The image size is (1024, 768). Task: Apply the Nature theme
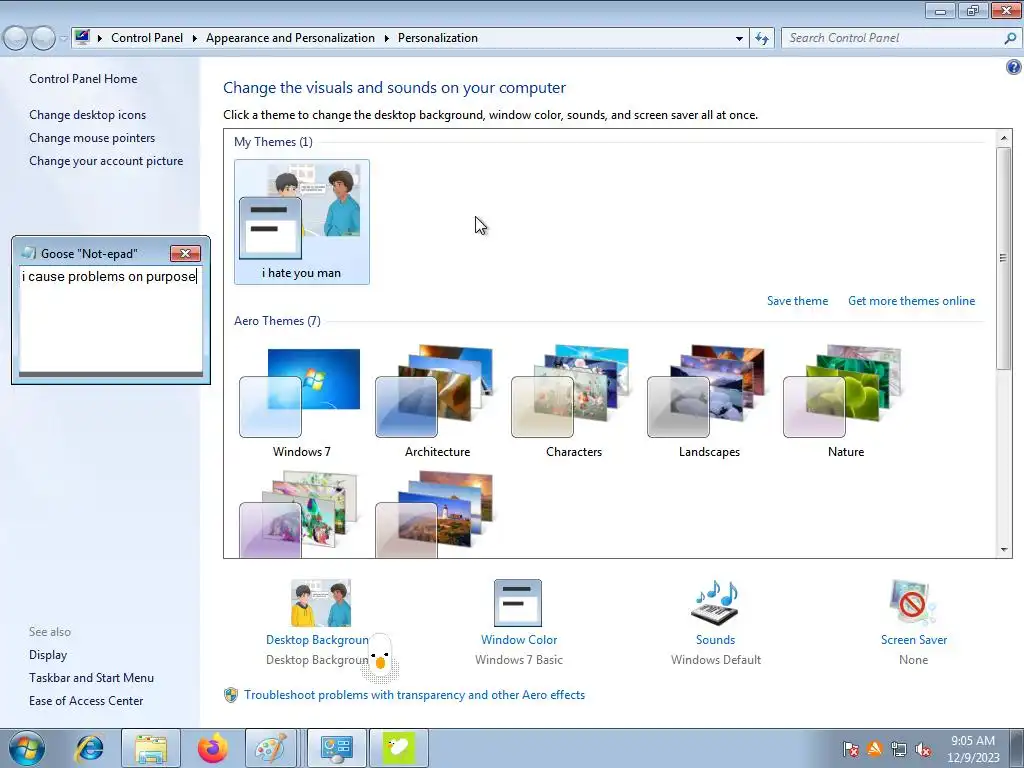[846, 403]
